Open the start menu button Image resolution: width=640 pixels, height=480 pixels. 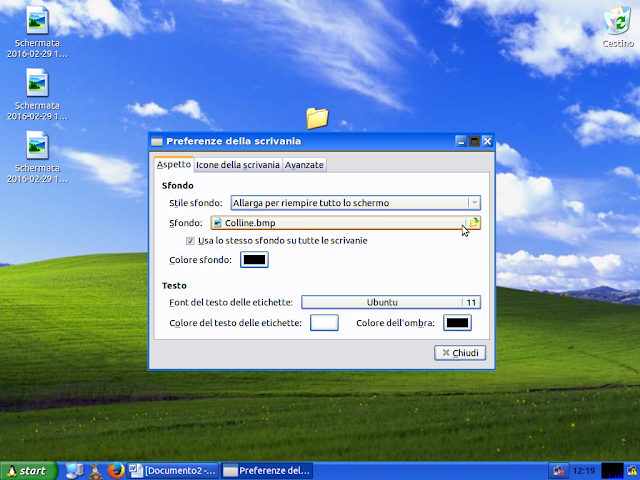pyautogui.click(x=29, y=471)
